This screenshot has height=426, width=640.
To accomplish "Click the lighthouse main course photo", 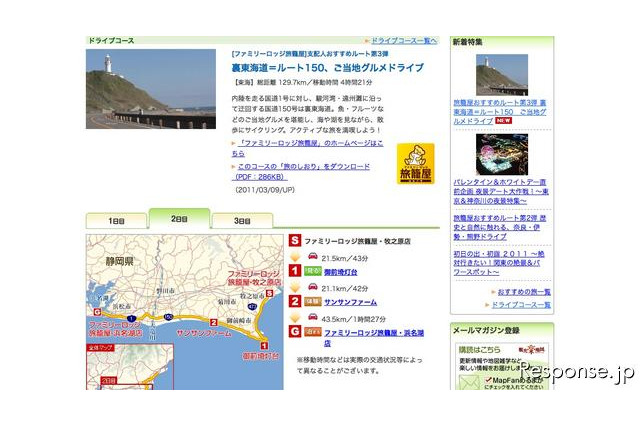I will pos(151,89).
